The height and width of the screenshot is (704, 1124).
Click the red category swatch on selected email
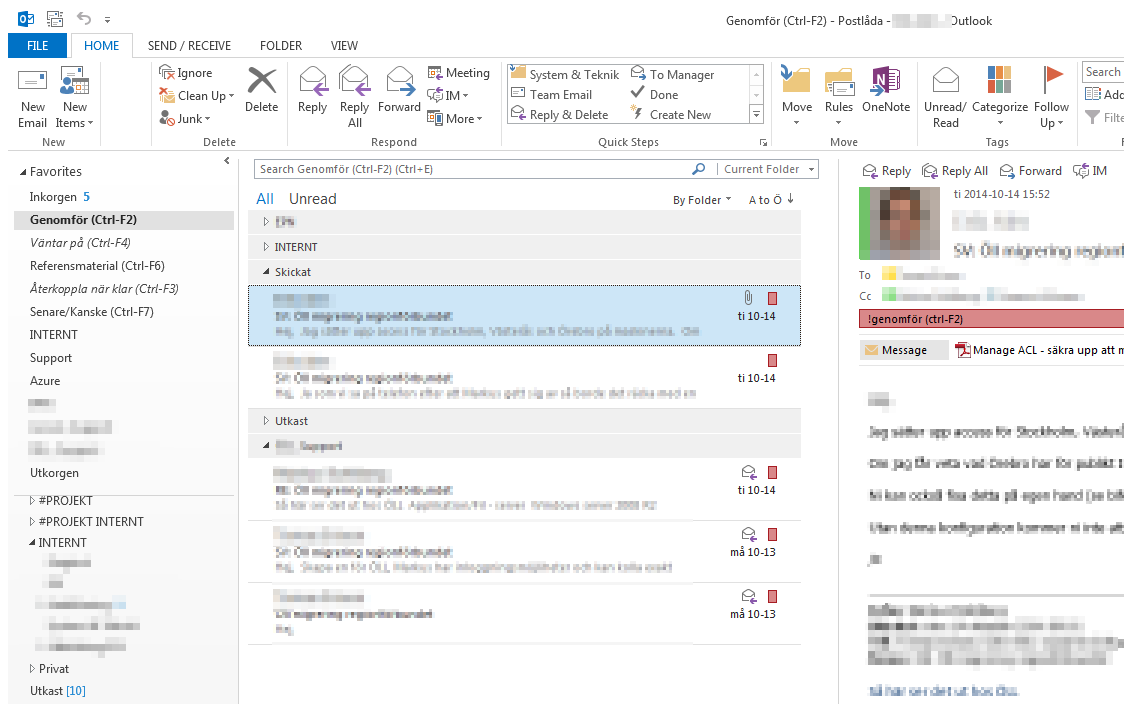(x=772, y=299)
